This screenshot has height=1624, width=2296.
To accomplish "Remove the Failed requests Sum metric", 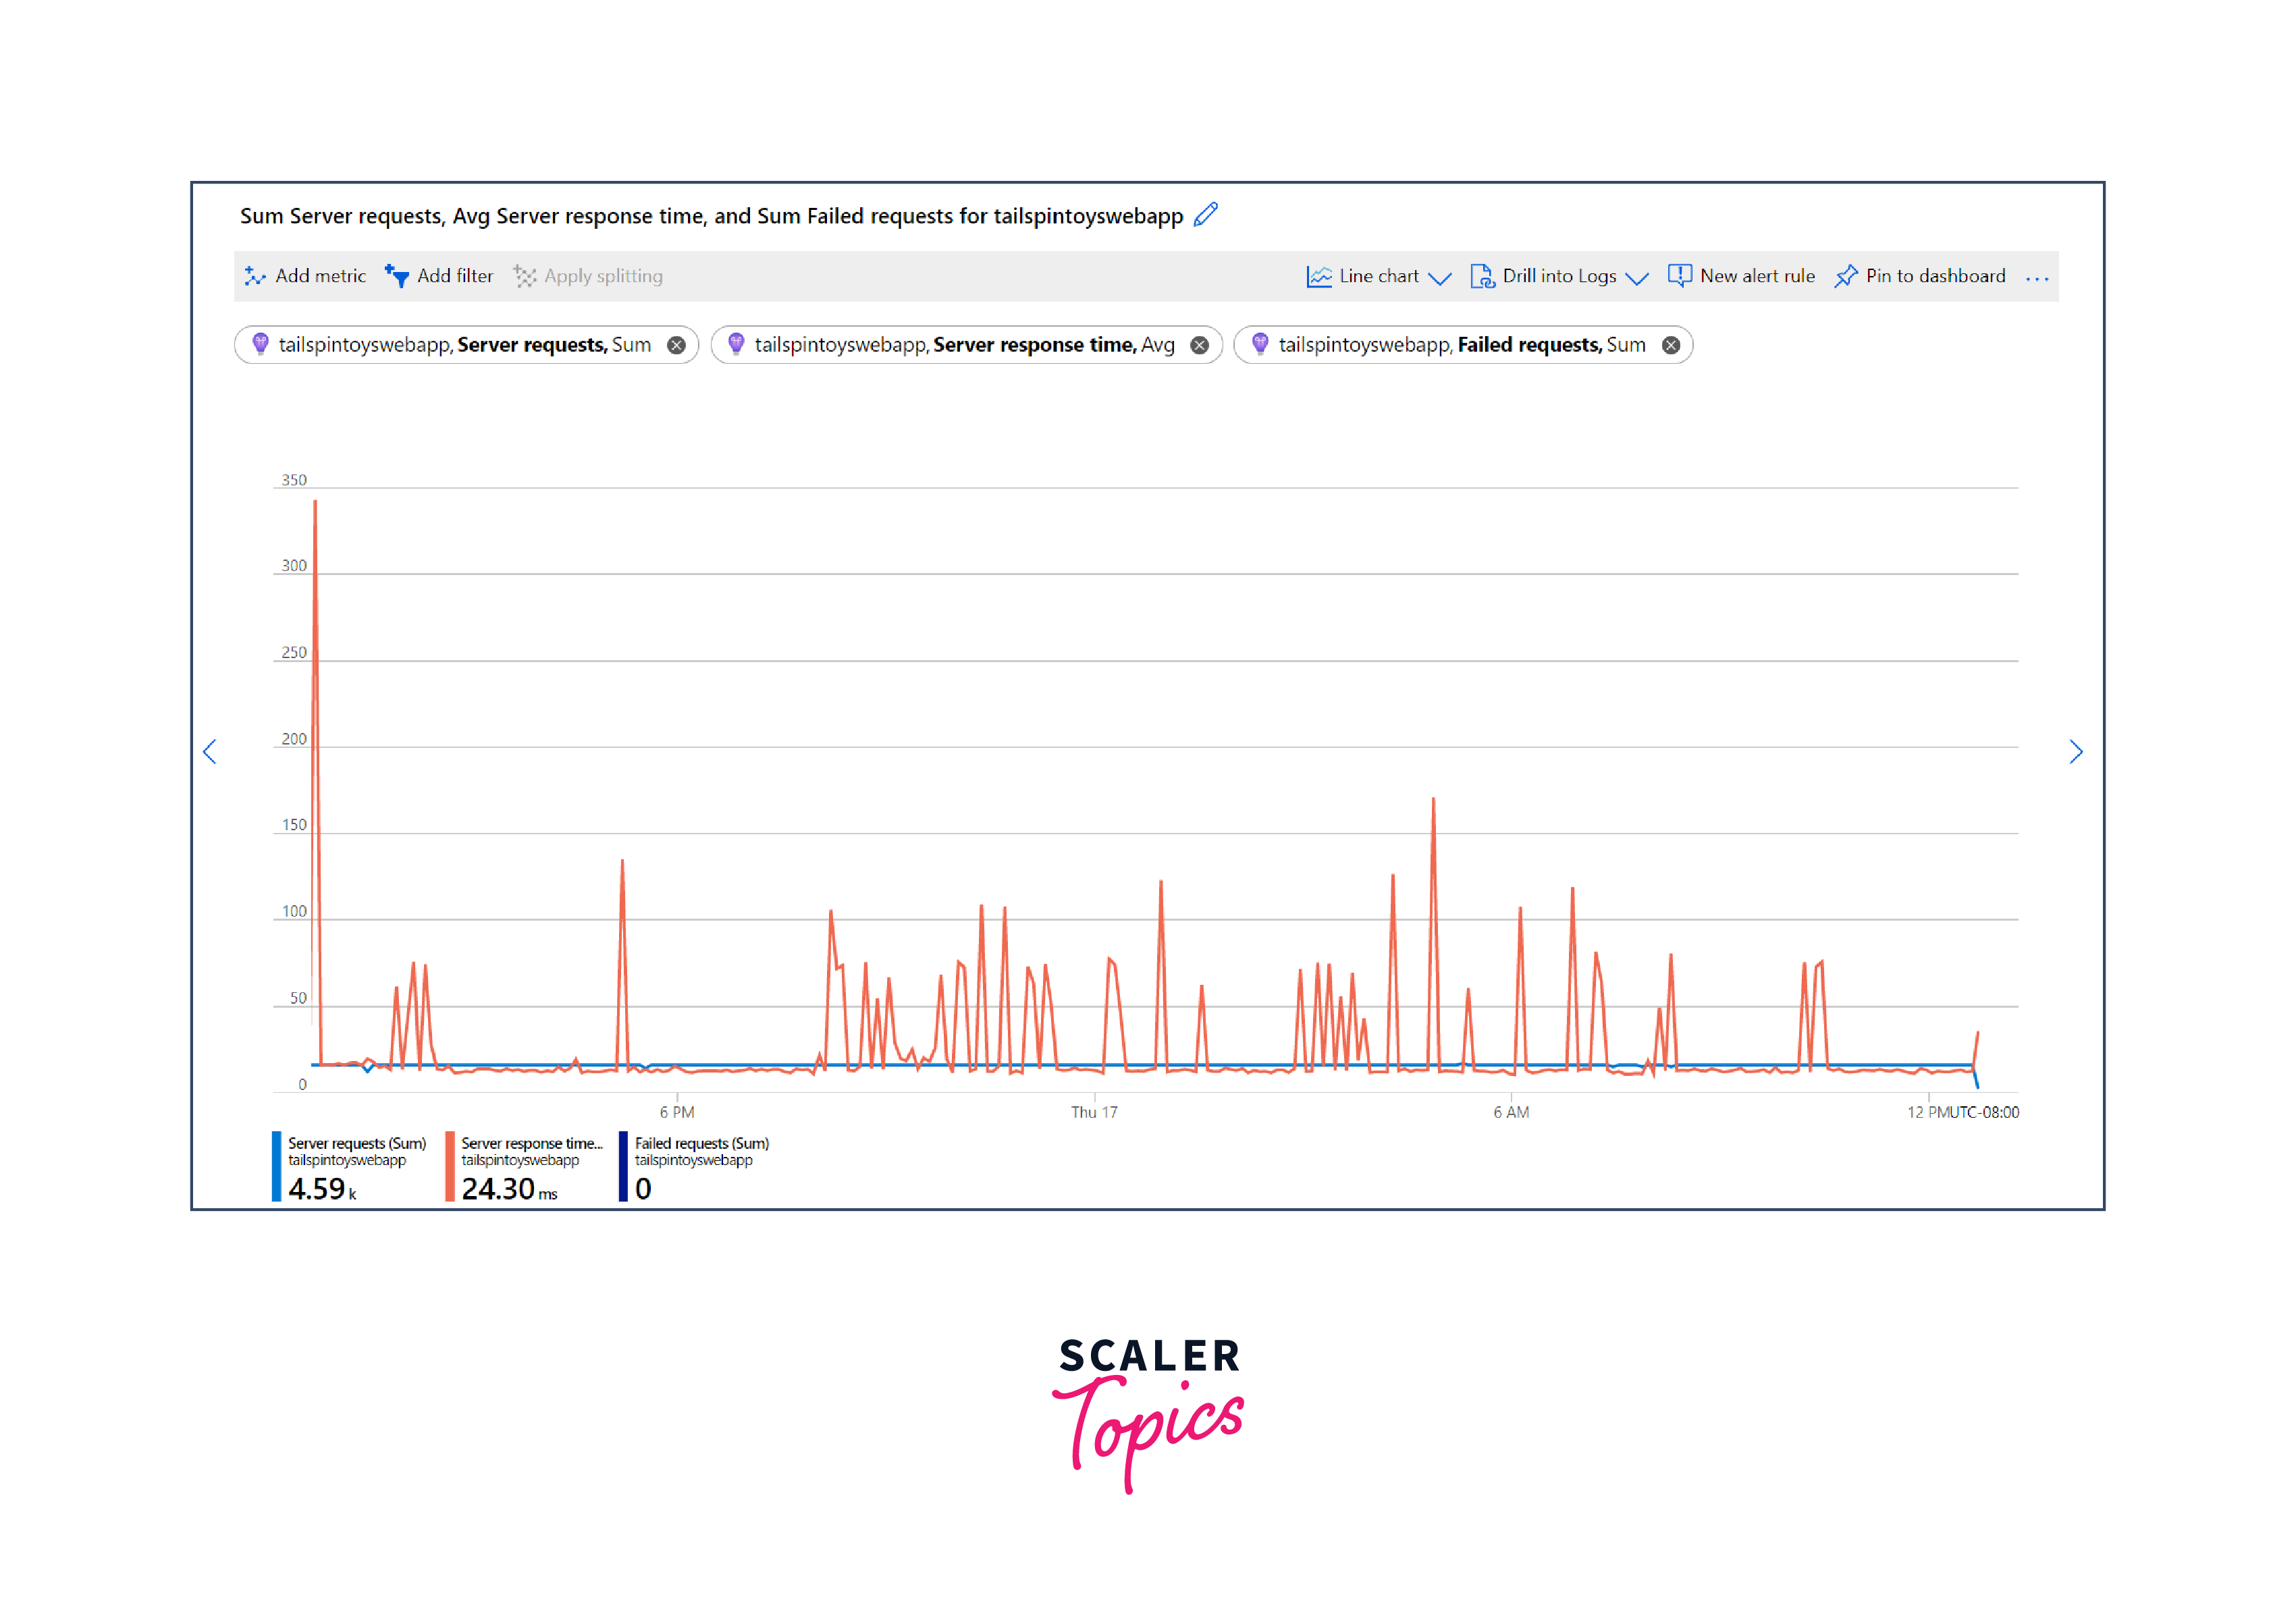I will pyautogui.click(x=1671, y=345).
